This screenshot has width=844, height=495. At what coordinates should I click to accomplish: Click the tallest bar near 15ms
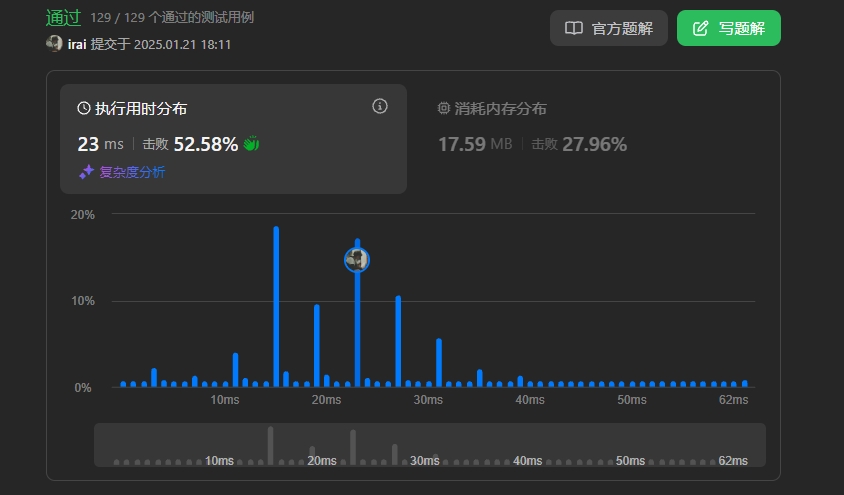tap(276, 307)
